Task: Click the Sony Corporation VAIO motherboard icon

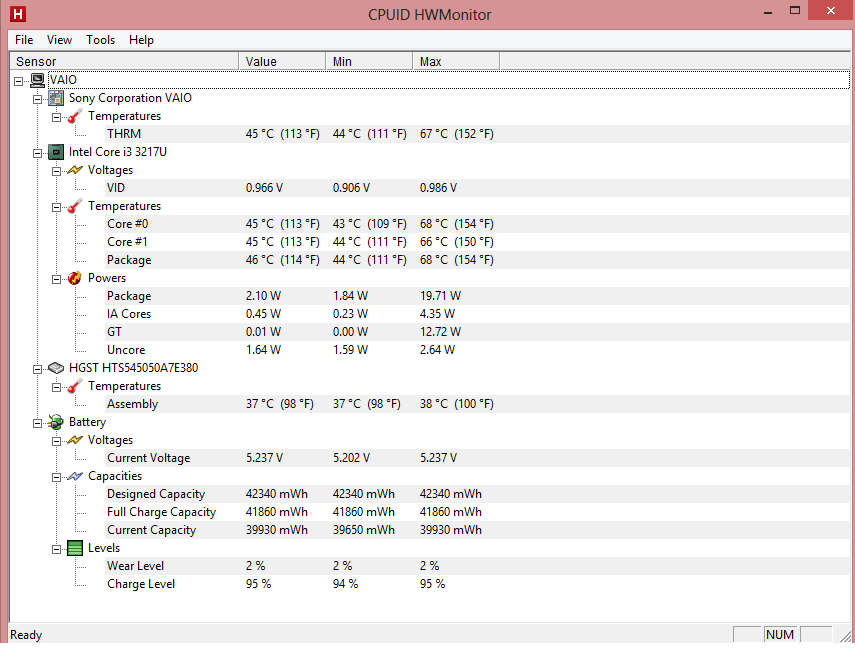Action: (x=56, y=98)
